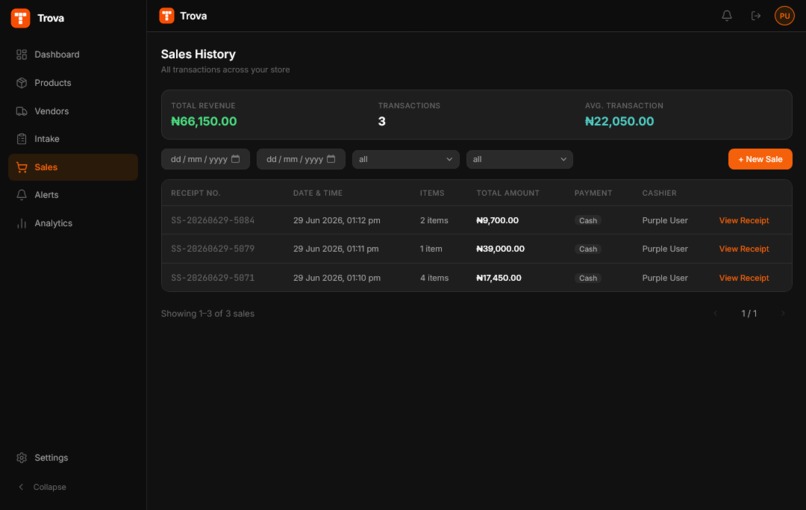Collapse the sidebar using the Collapse label

tap(50, 487)
